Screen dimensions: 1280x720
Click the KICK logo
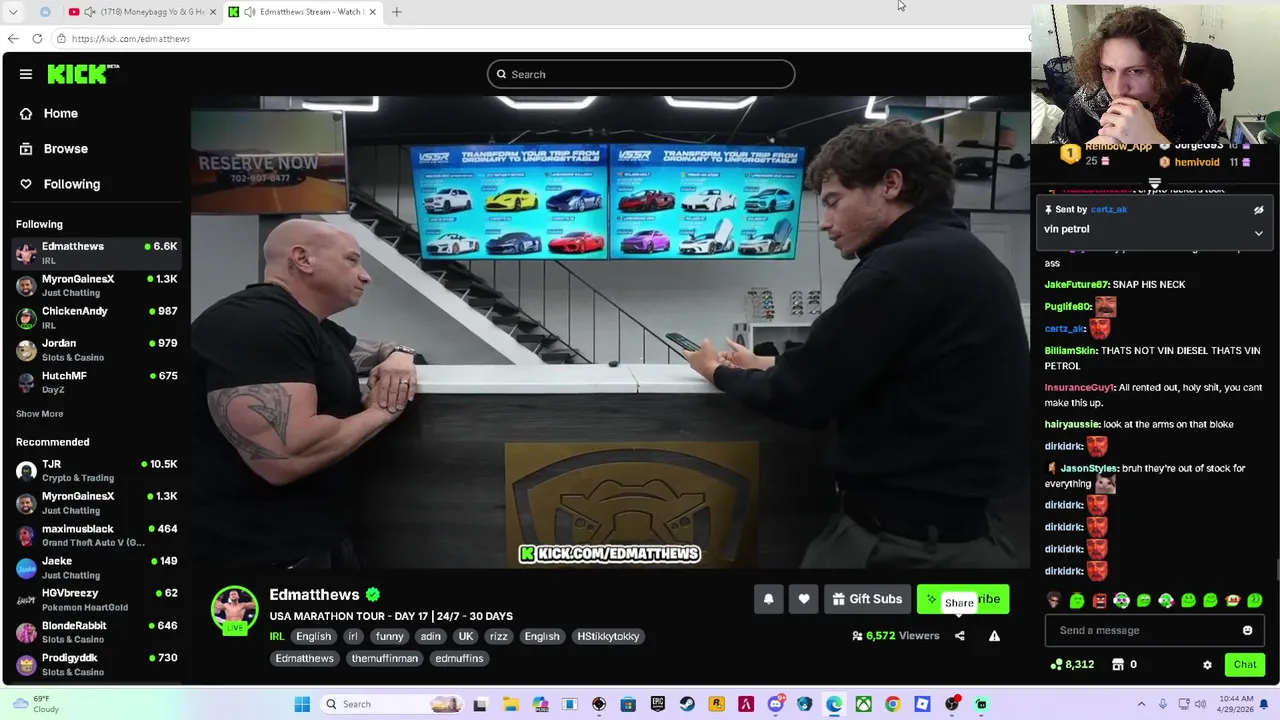pos(83,74)
